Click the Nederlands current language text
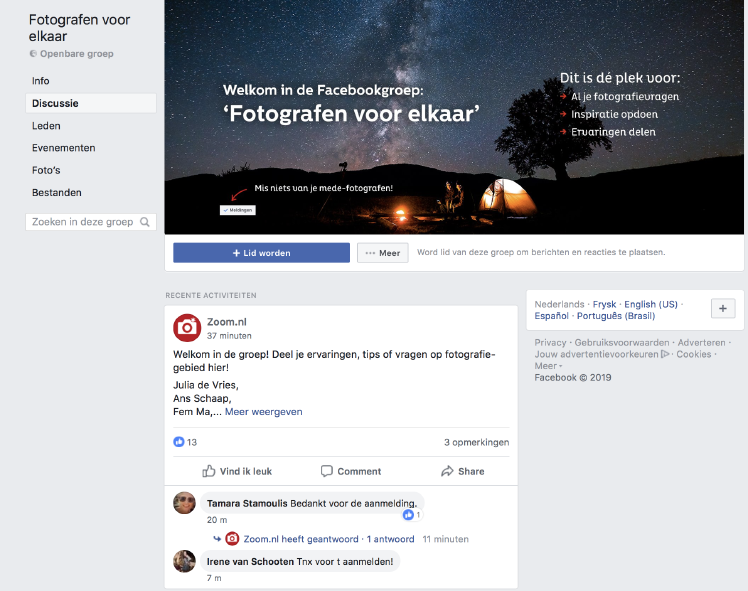Viewport: 748px width, 591px height. (x=559, y=304)
